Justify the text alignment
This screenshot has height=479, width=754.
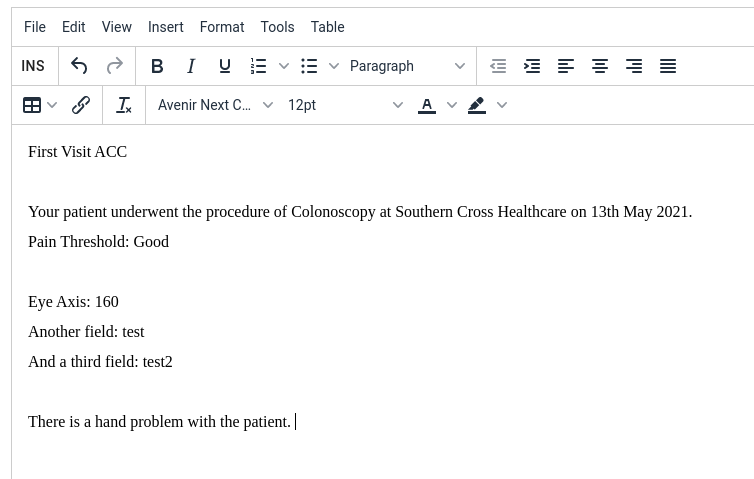pyautogui.click(x=668, y=66)
